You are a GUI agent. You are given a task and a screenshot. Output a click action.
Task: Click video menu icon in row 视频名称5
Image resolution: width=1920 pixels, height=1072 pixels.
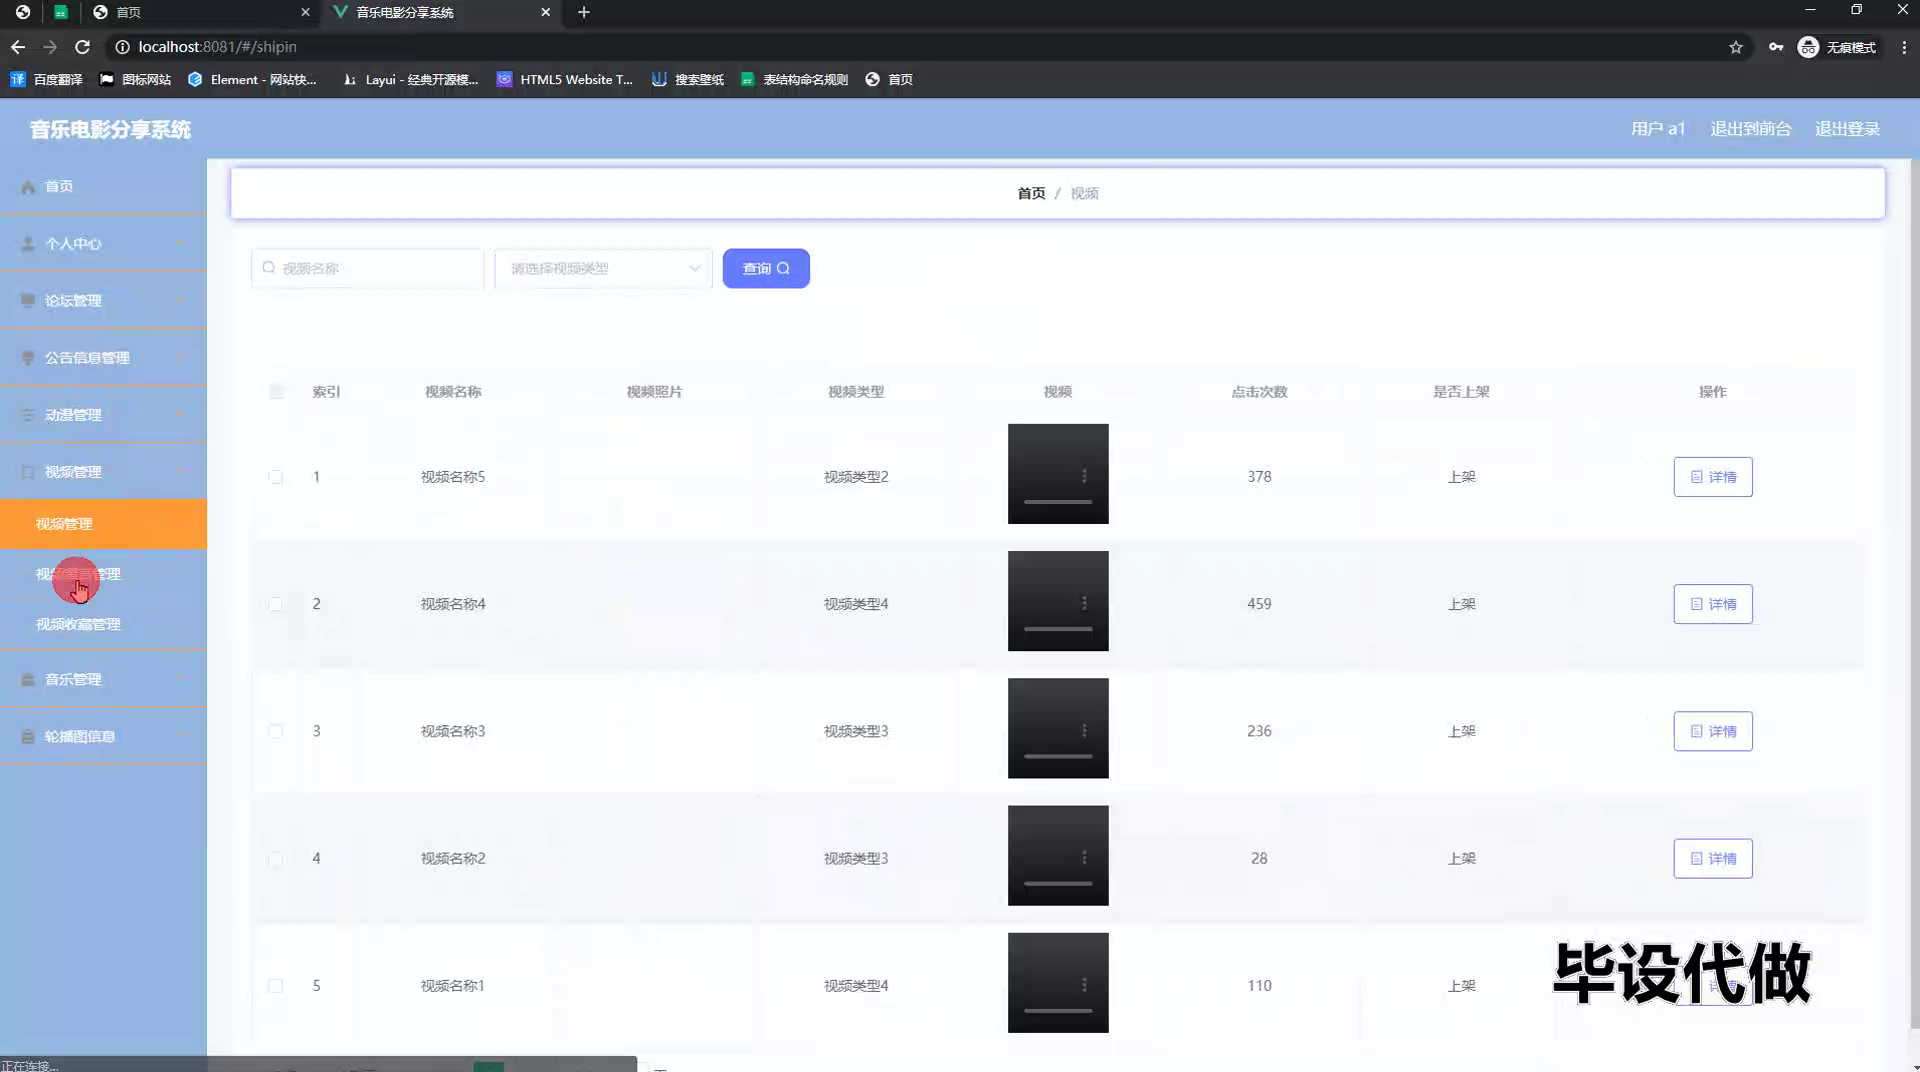pyautogui.click(x=1084, y=476)
